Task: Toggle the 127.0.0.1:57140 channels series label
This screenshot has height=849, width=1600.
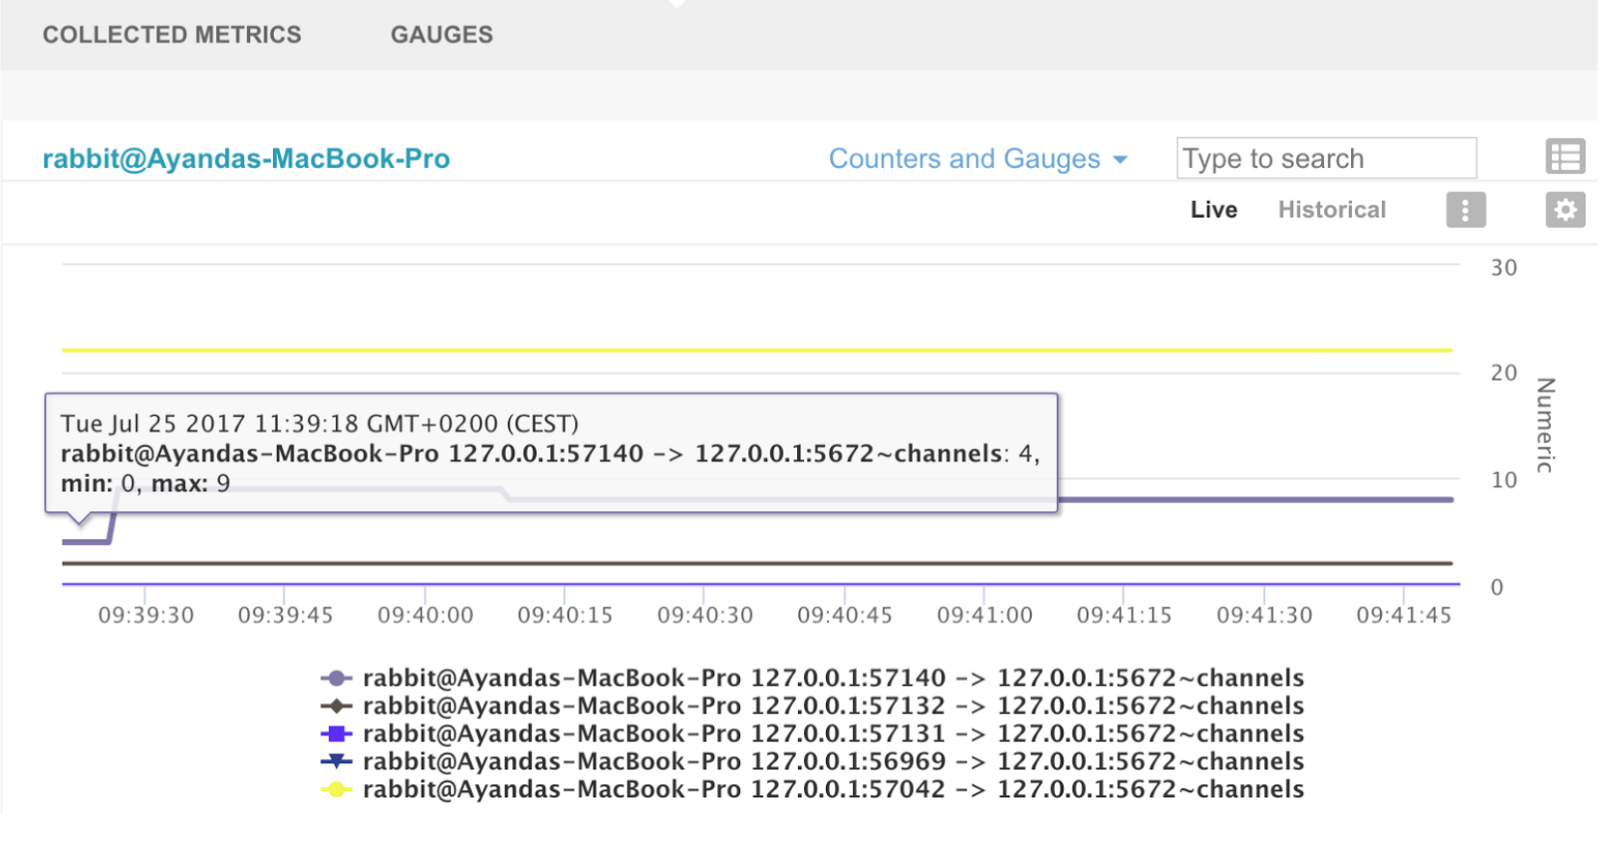Action: (832, 678)
